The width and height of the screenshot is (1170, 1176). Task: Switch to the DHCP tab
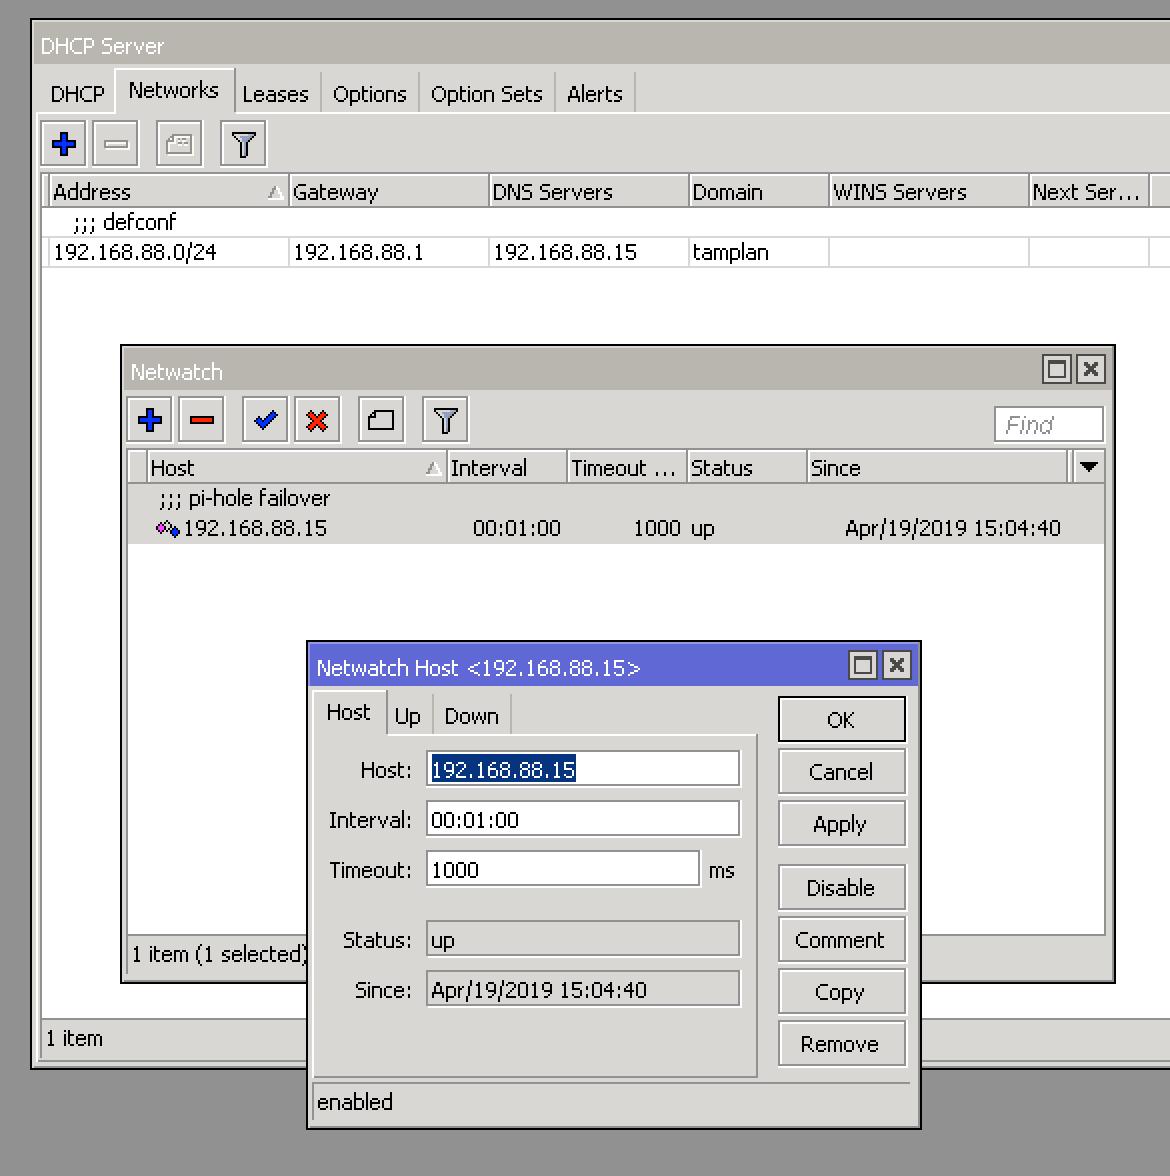(x=77, y=94)
